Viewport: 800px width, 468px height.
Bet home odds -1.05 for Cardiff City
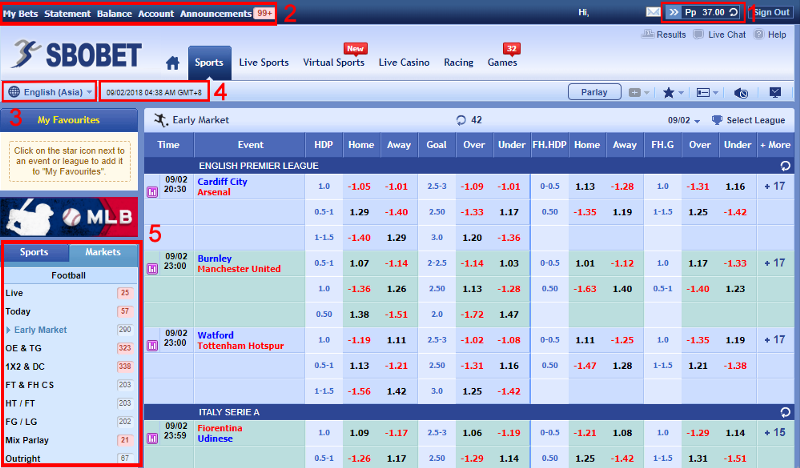click(359, 187)
